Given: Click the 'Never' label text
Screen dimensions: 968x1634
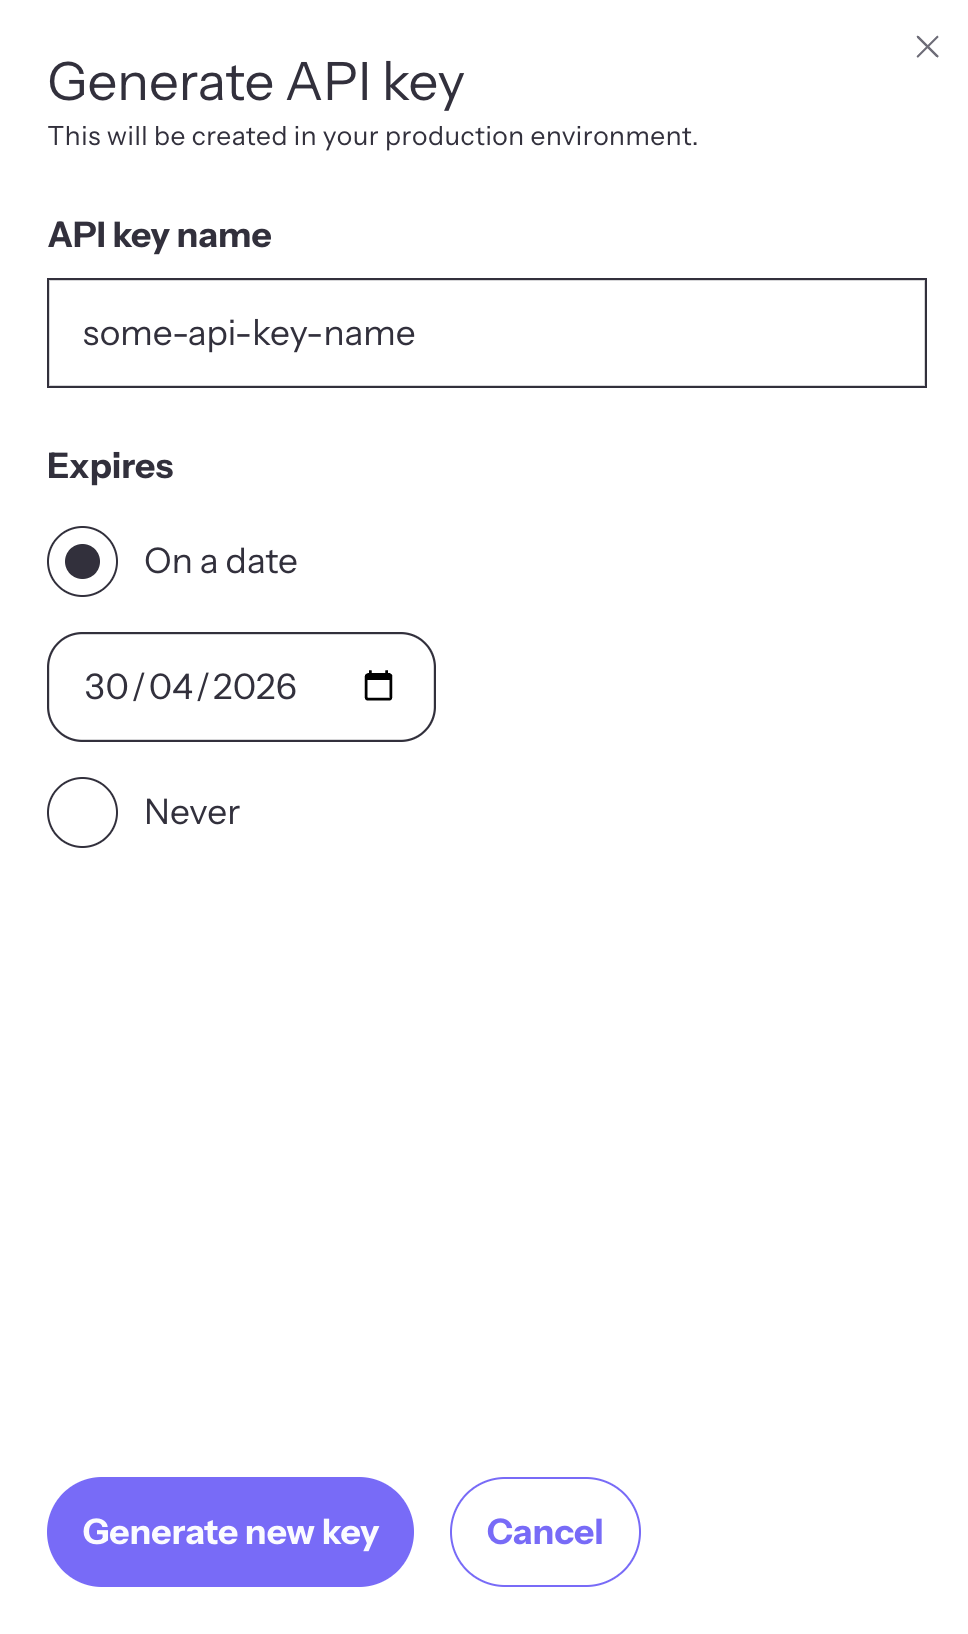Looking at the screenshot, I should [x=192, y=812].
